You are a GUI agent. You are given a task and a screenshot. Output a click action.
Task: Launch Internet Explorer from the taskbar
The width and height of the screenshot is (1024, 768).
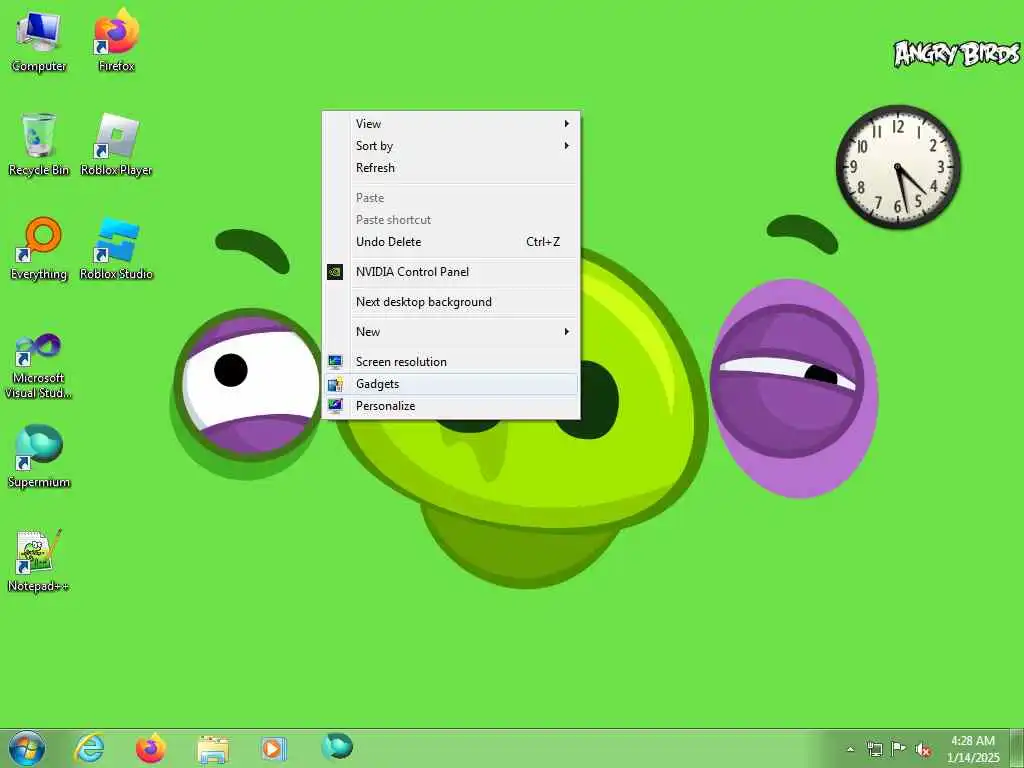tap(89, 748)
